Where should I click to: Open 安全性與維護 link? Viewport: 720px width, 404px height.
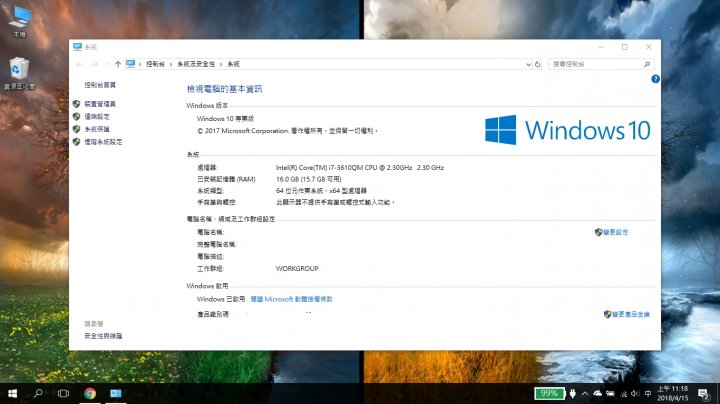pos(103,336)
